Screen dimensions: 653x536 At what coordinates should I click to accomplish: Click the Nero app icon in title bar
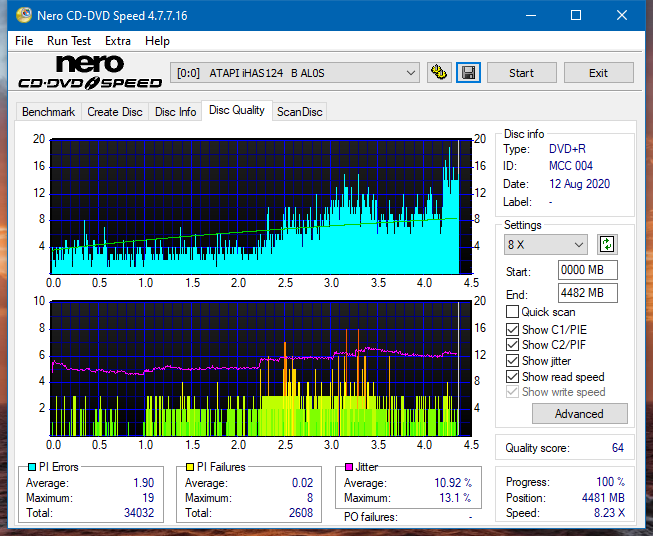click(x=24, y=15)
